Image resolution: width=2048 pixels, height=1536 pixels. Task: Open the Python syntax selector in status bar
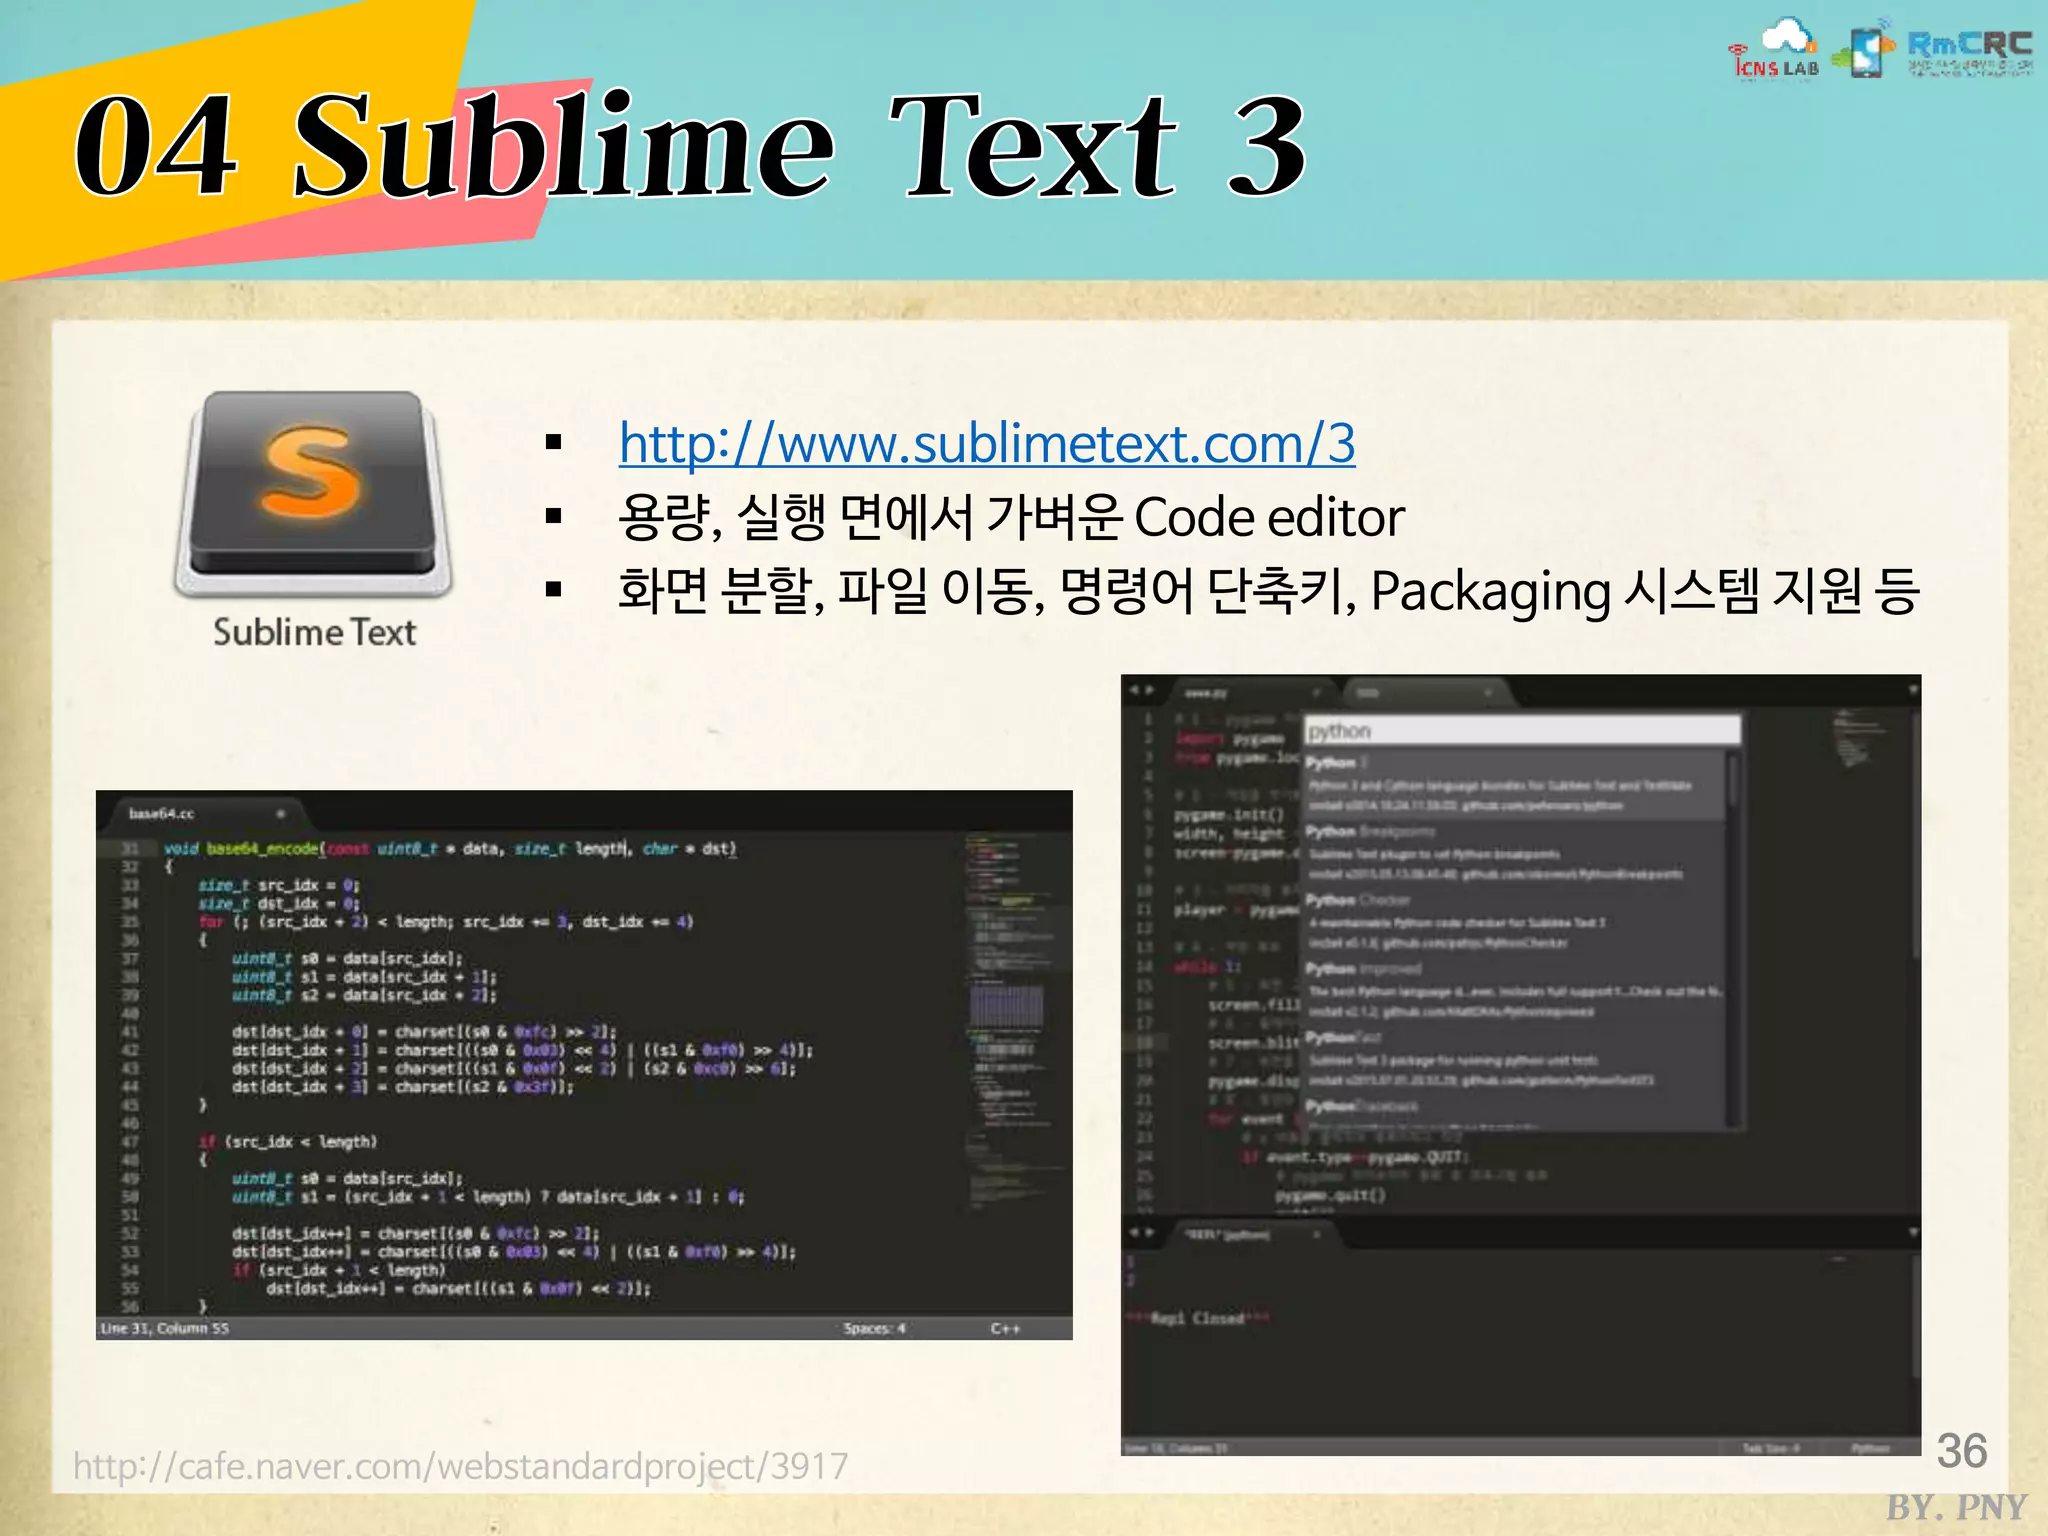coord(1870,1447)
